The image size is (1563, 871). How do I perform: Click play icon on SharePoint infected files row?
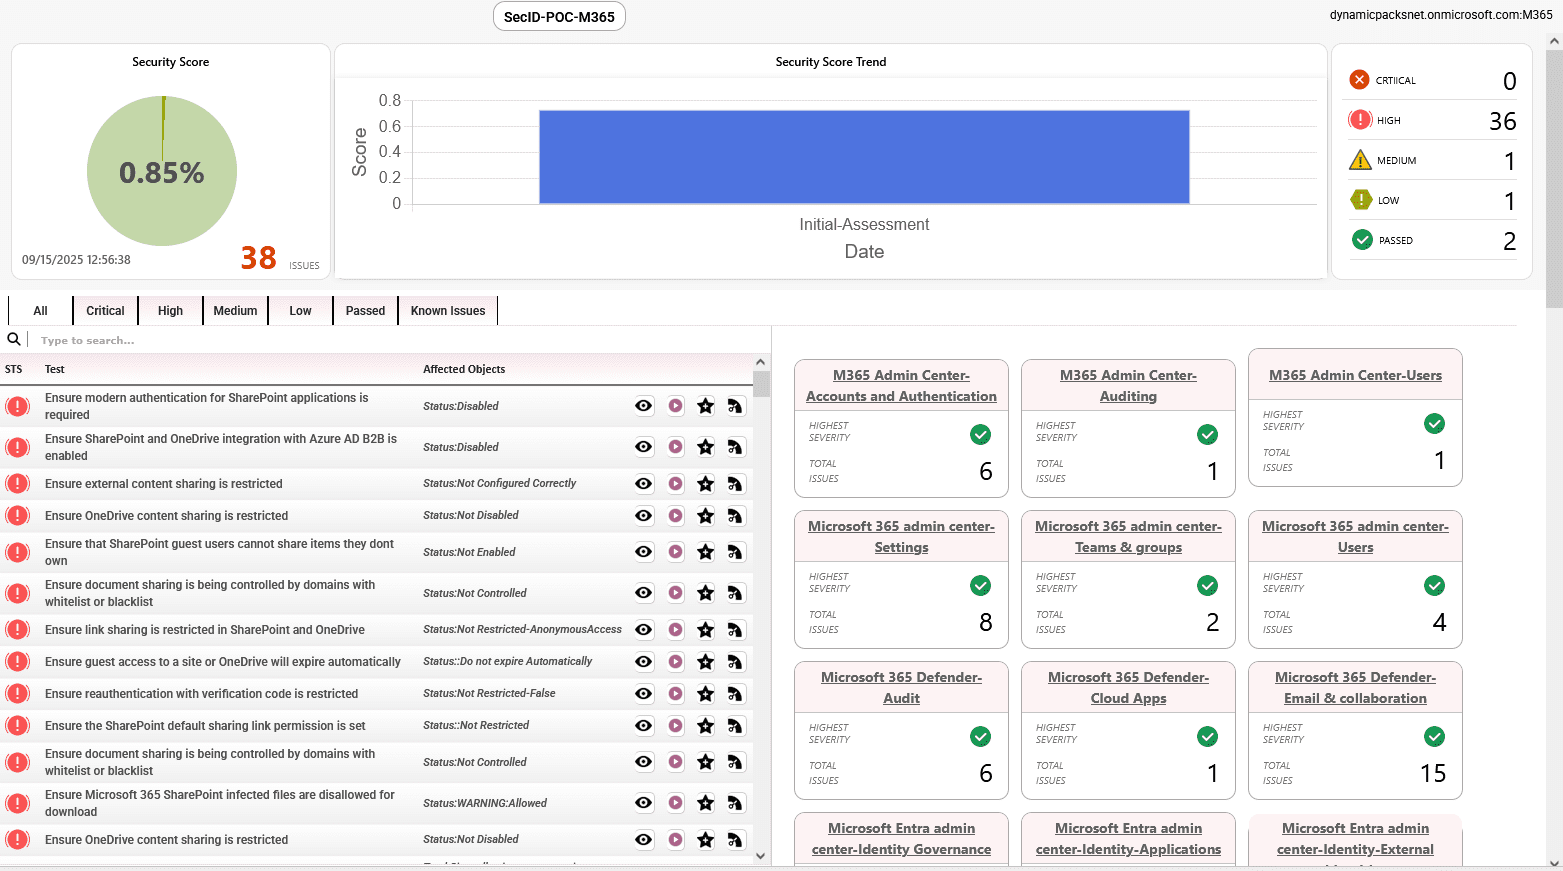[676, 803]
